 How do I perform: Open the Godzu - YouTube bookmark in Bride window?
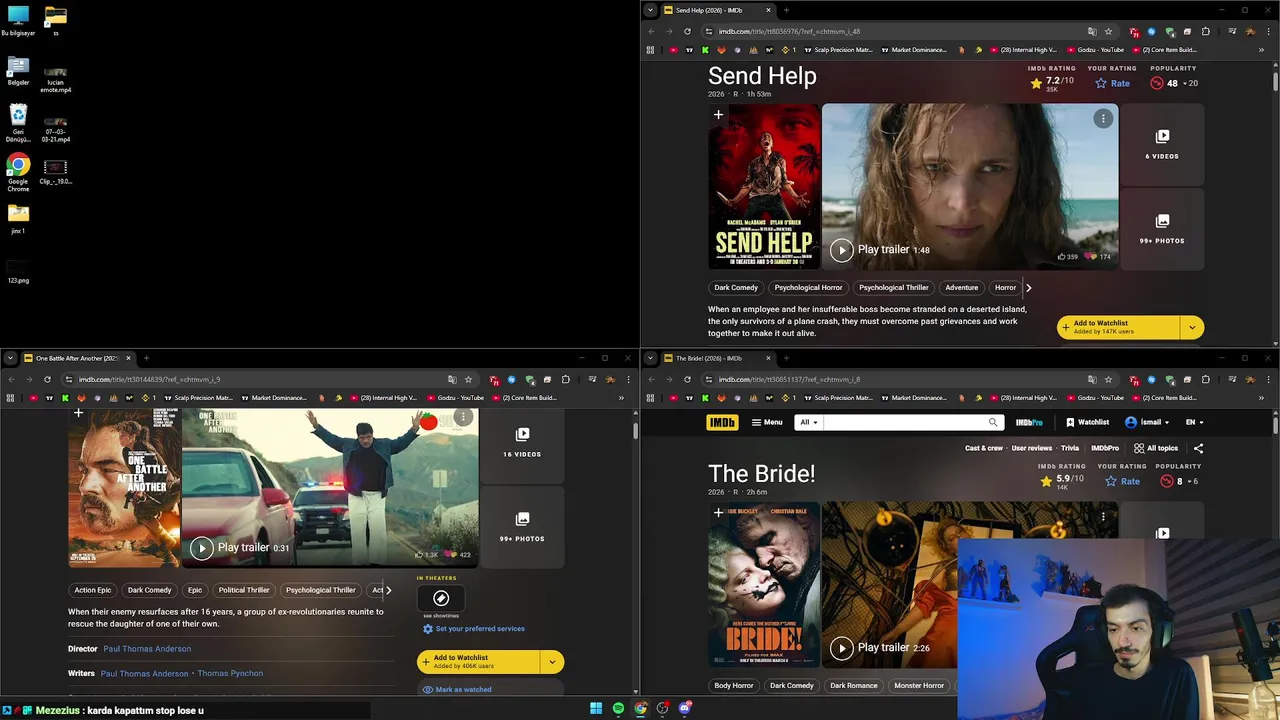(x=1095, y=398)
